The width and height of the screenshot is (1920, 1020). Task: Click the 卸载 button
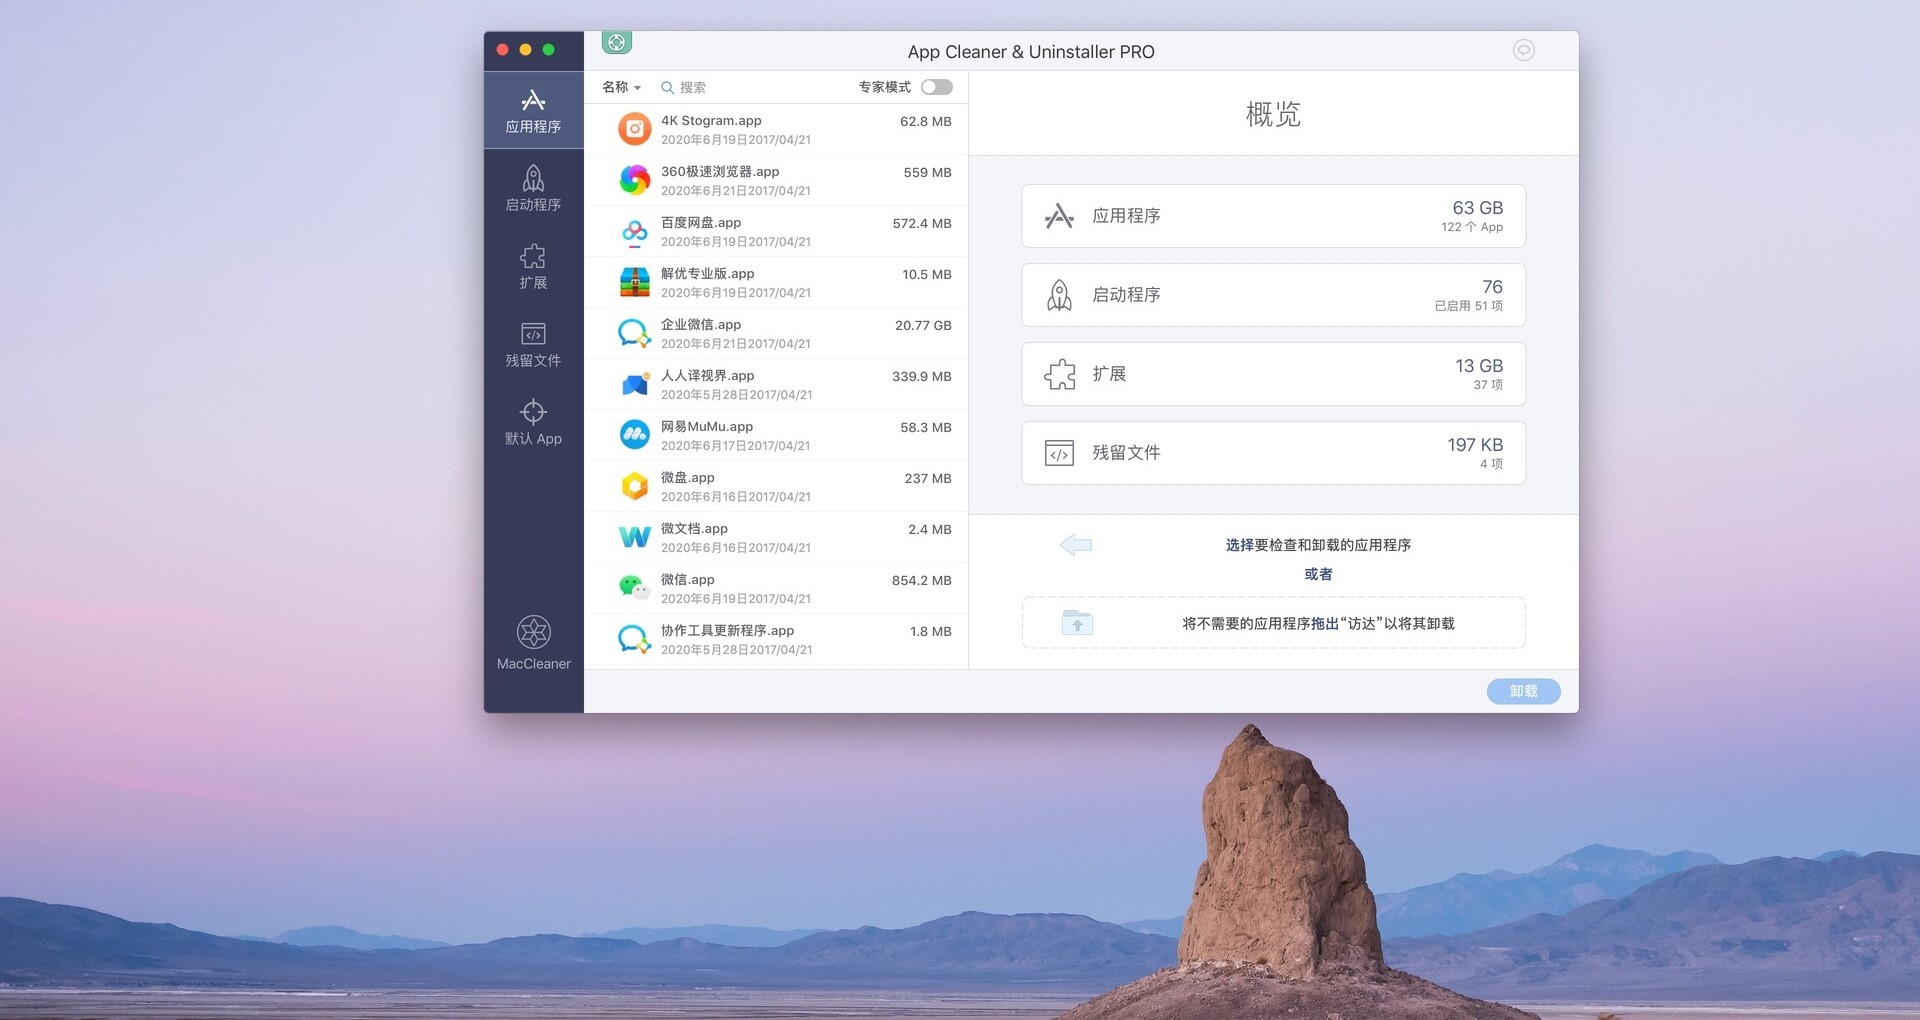[1522, 691]
